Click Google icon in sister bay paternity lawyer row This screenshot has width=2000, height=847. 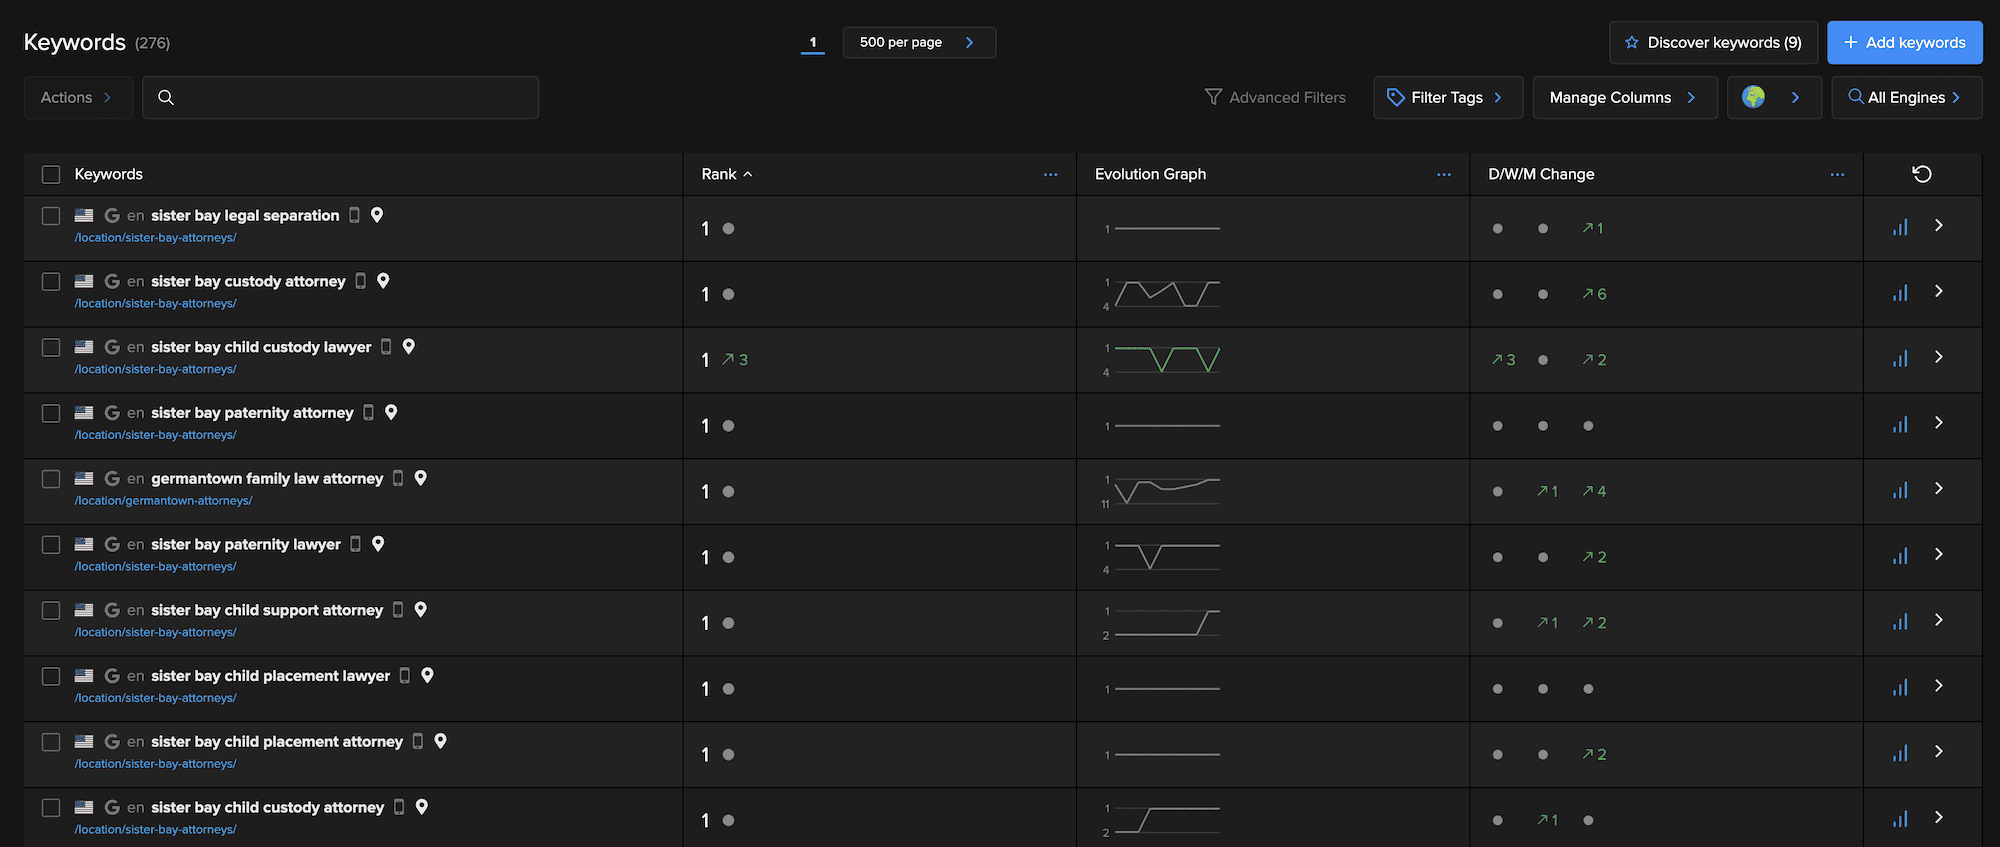tap(112, 544)
